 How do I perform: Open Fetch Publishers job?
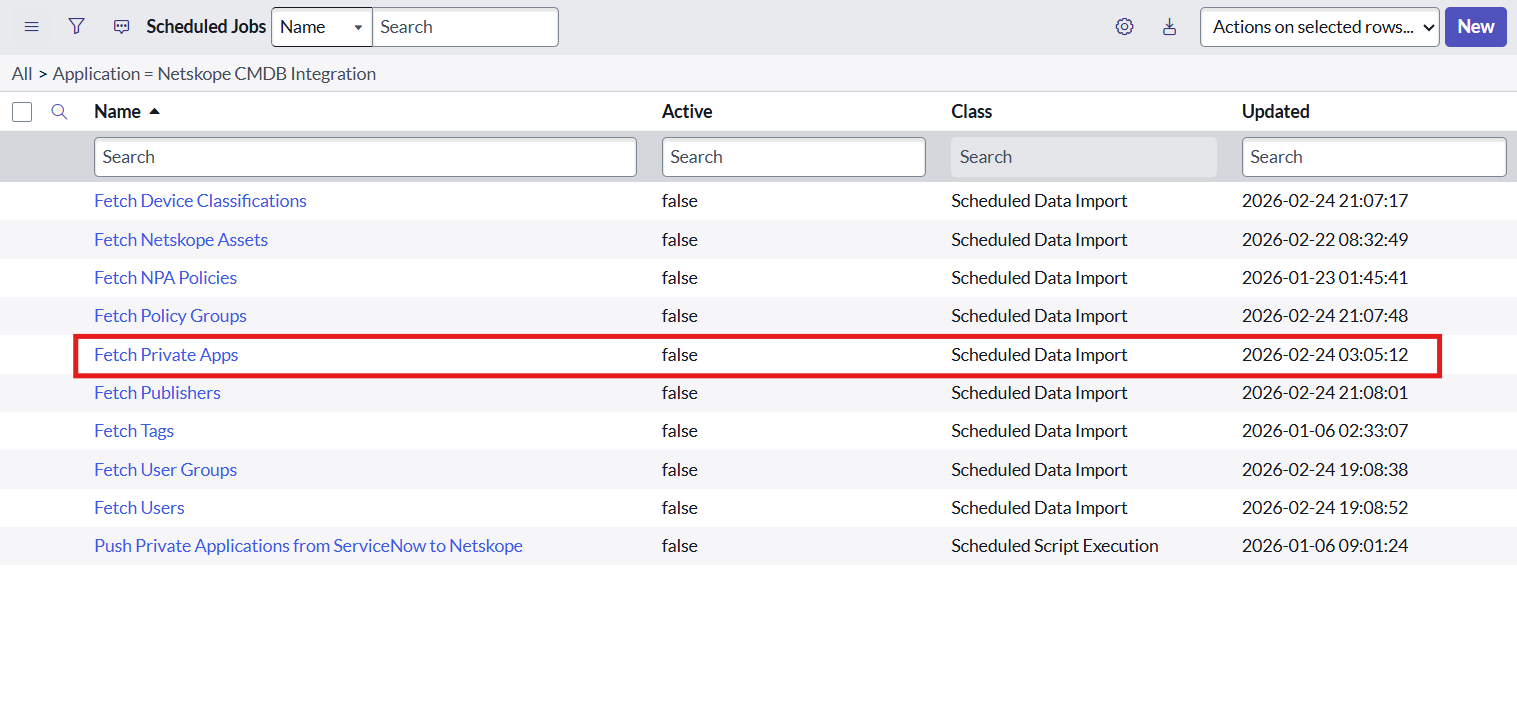[x=157, y=393]
